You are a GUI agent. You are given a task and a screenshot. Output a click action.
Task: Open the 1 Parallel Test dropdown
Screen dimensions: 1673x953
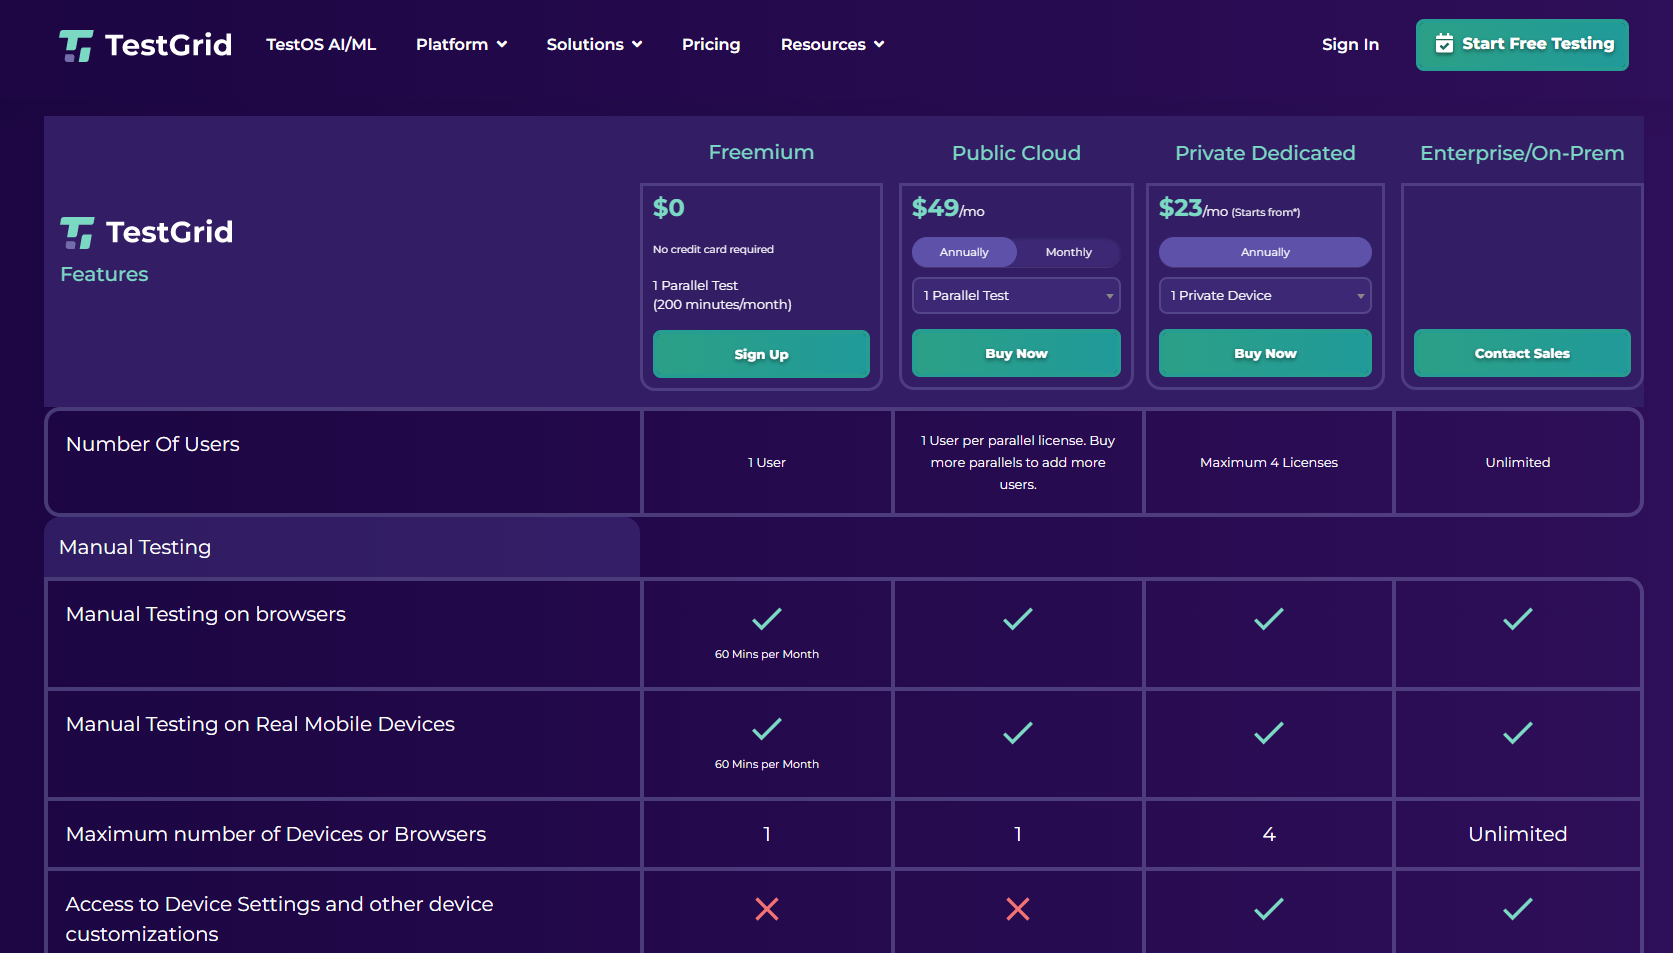(x=1016, y=295)
